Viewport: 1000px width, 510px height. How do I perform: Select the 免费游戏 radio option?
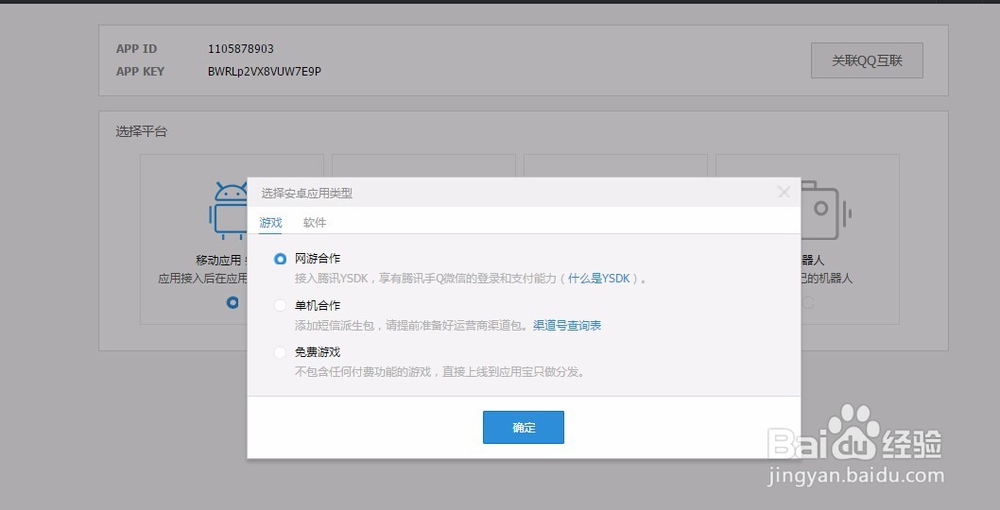(x=280, y=352)
